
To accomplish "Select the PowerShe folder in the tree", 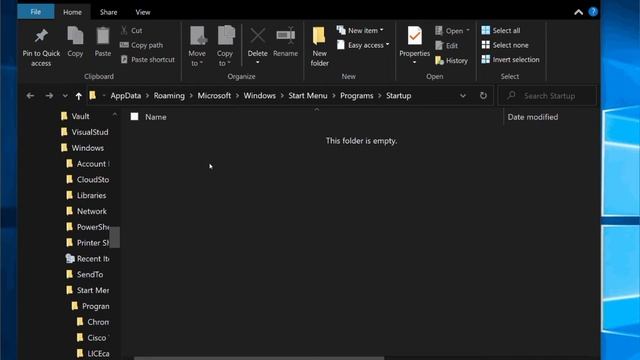I will pos(87,227).
